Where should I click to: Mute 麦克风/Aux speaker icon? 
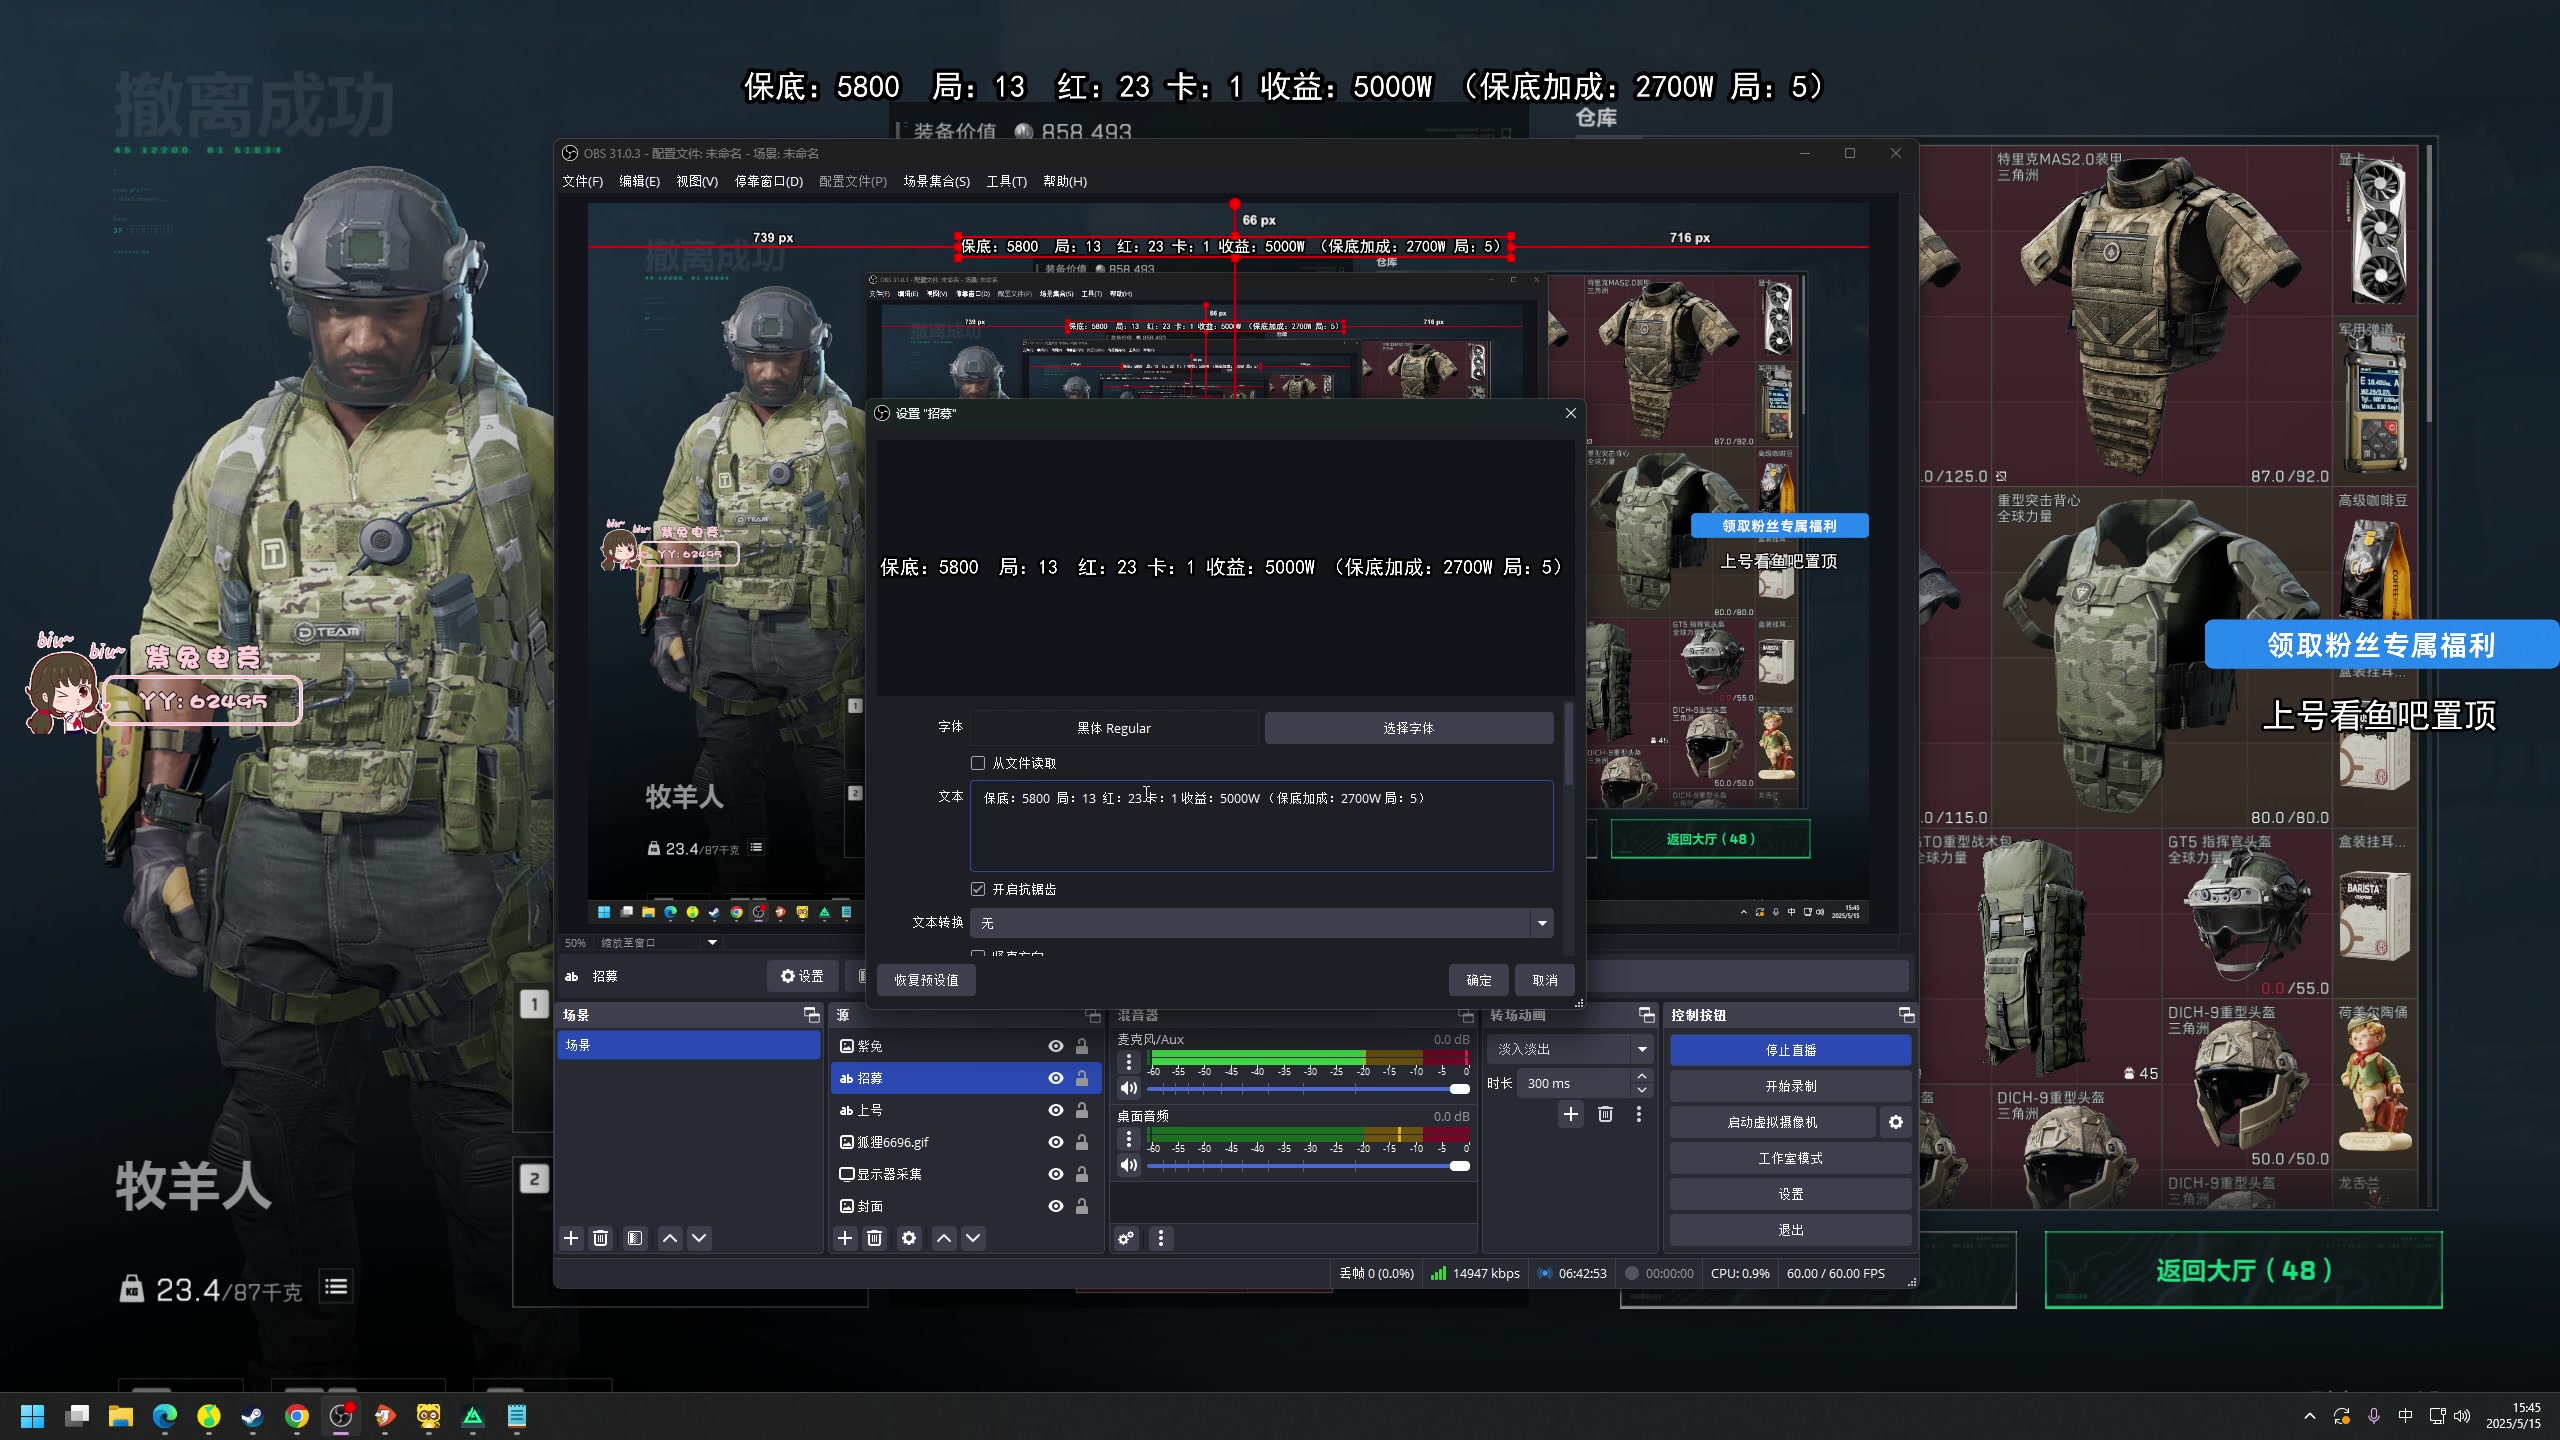pyautogui.click(x=1129, y=1088)
